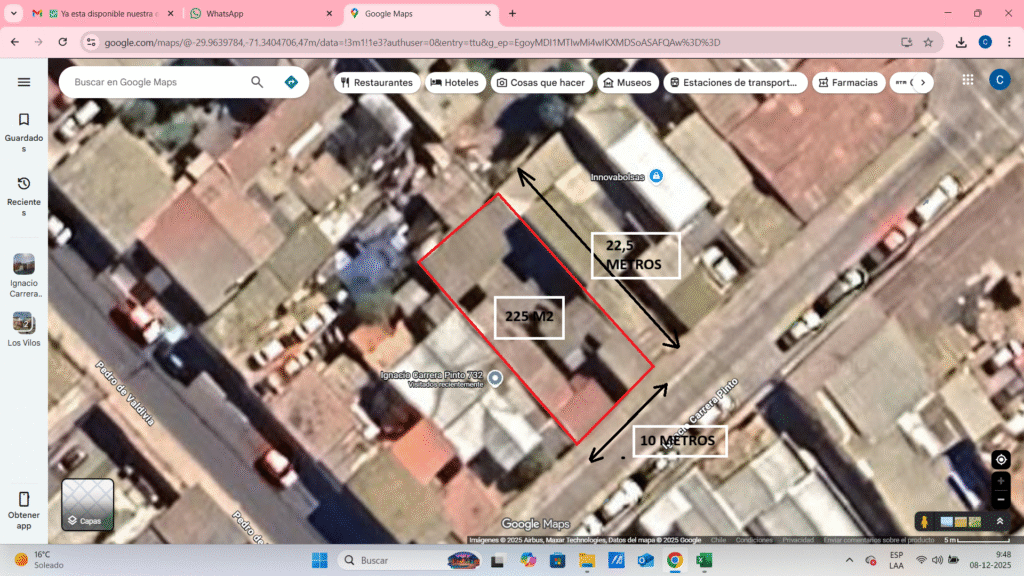Open Guardados saved places

(x=24, y=127)
